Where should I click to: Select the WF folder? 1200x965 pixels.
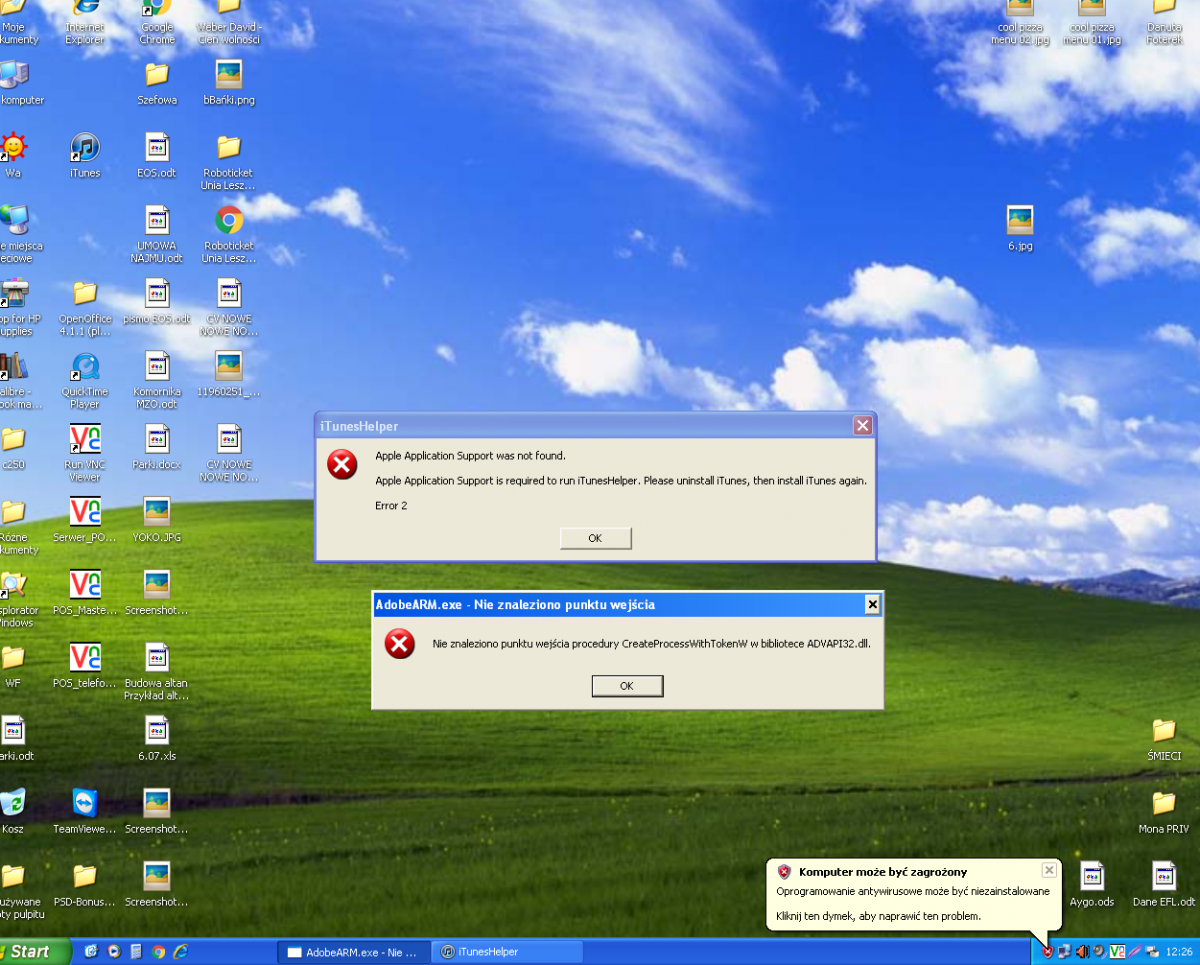coord(13,666)
